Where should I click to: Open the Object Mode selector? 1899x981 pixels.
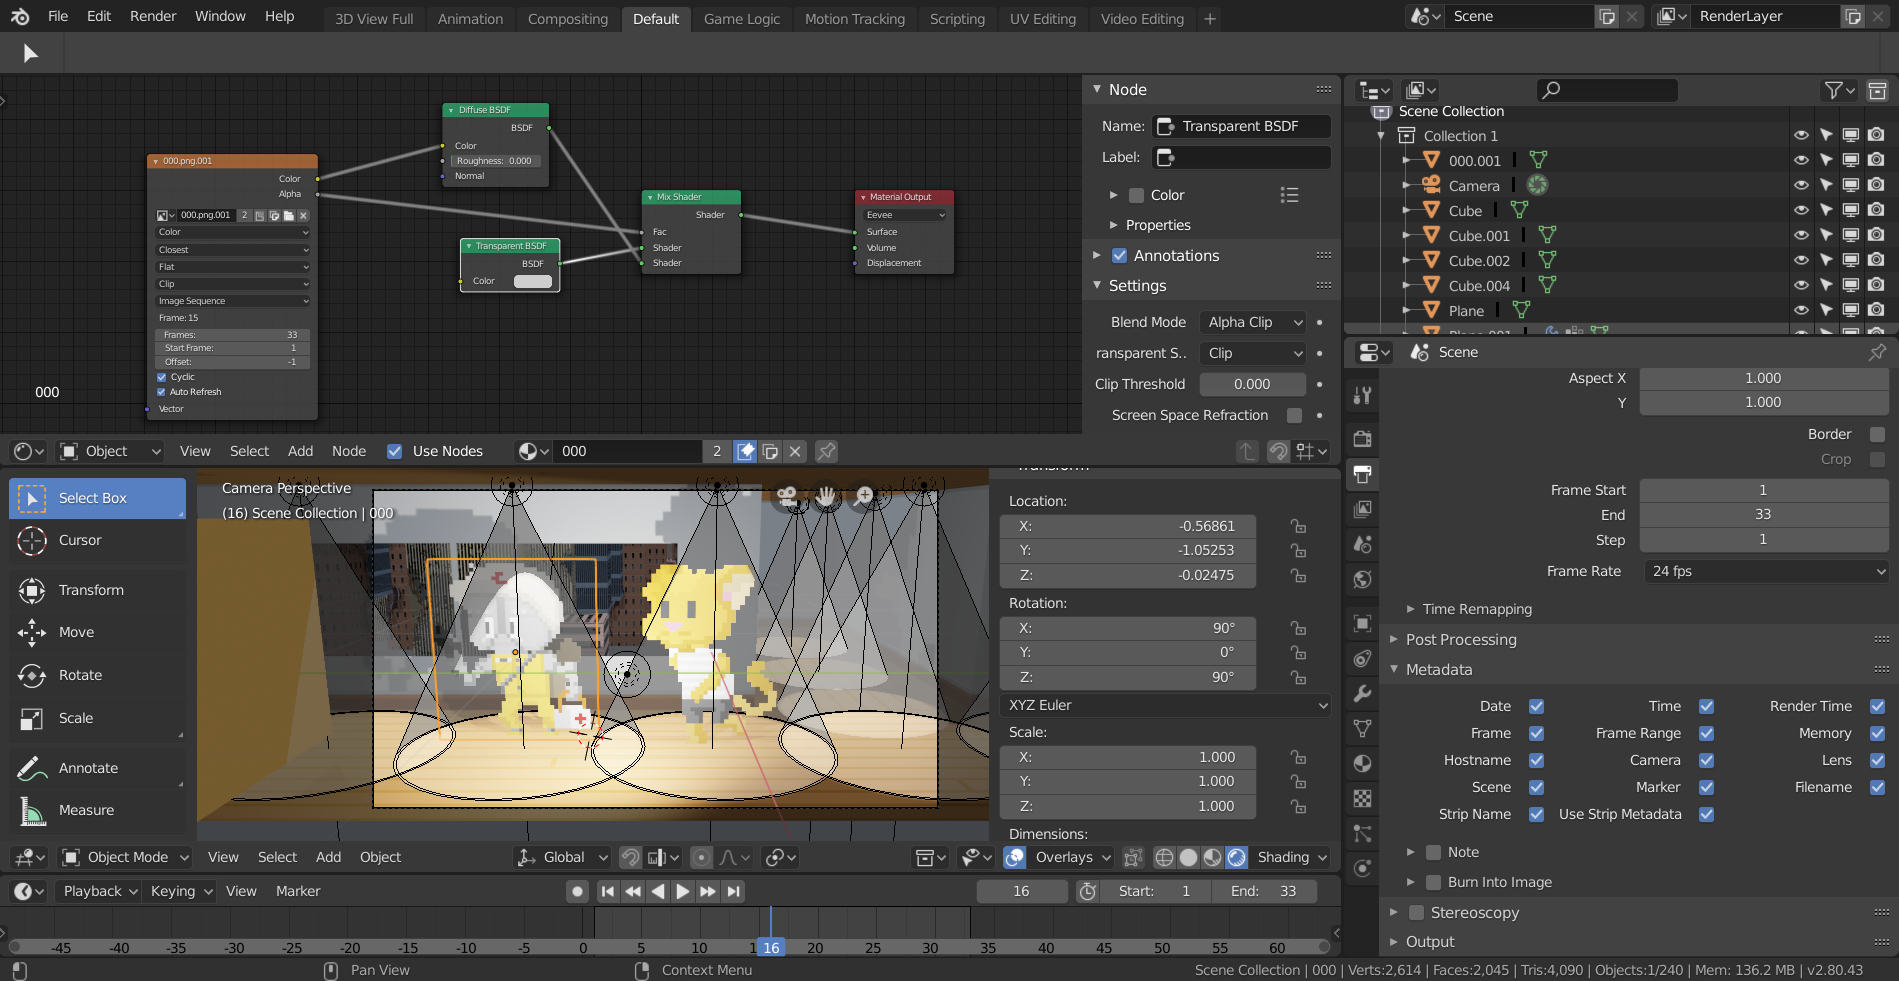coord(125,857)
